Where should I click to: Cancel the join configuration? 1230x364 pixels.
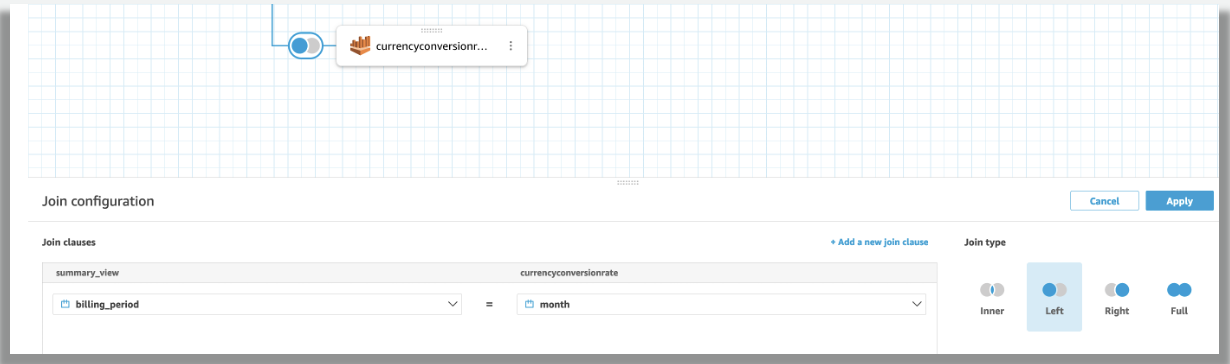[x=1104, y=201]
